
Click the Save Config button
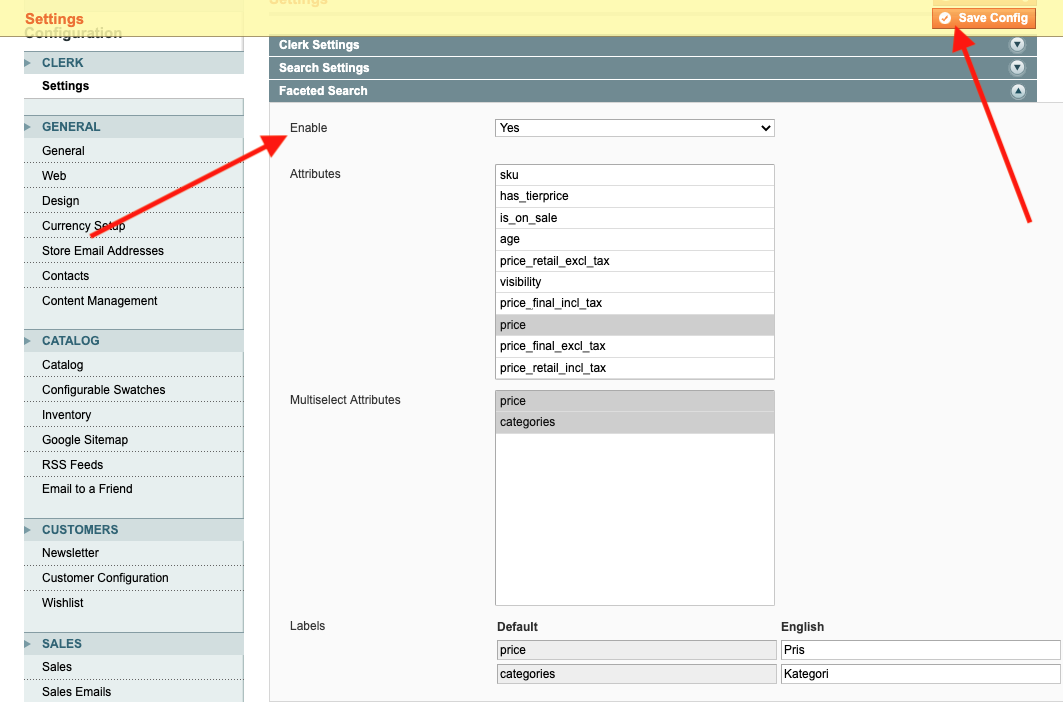(x=984, y=18)
